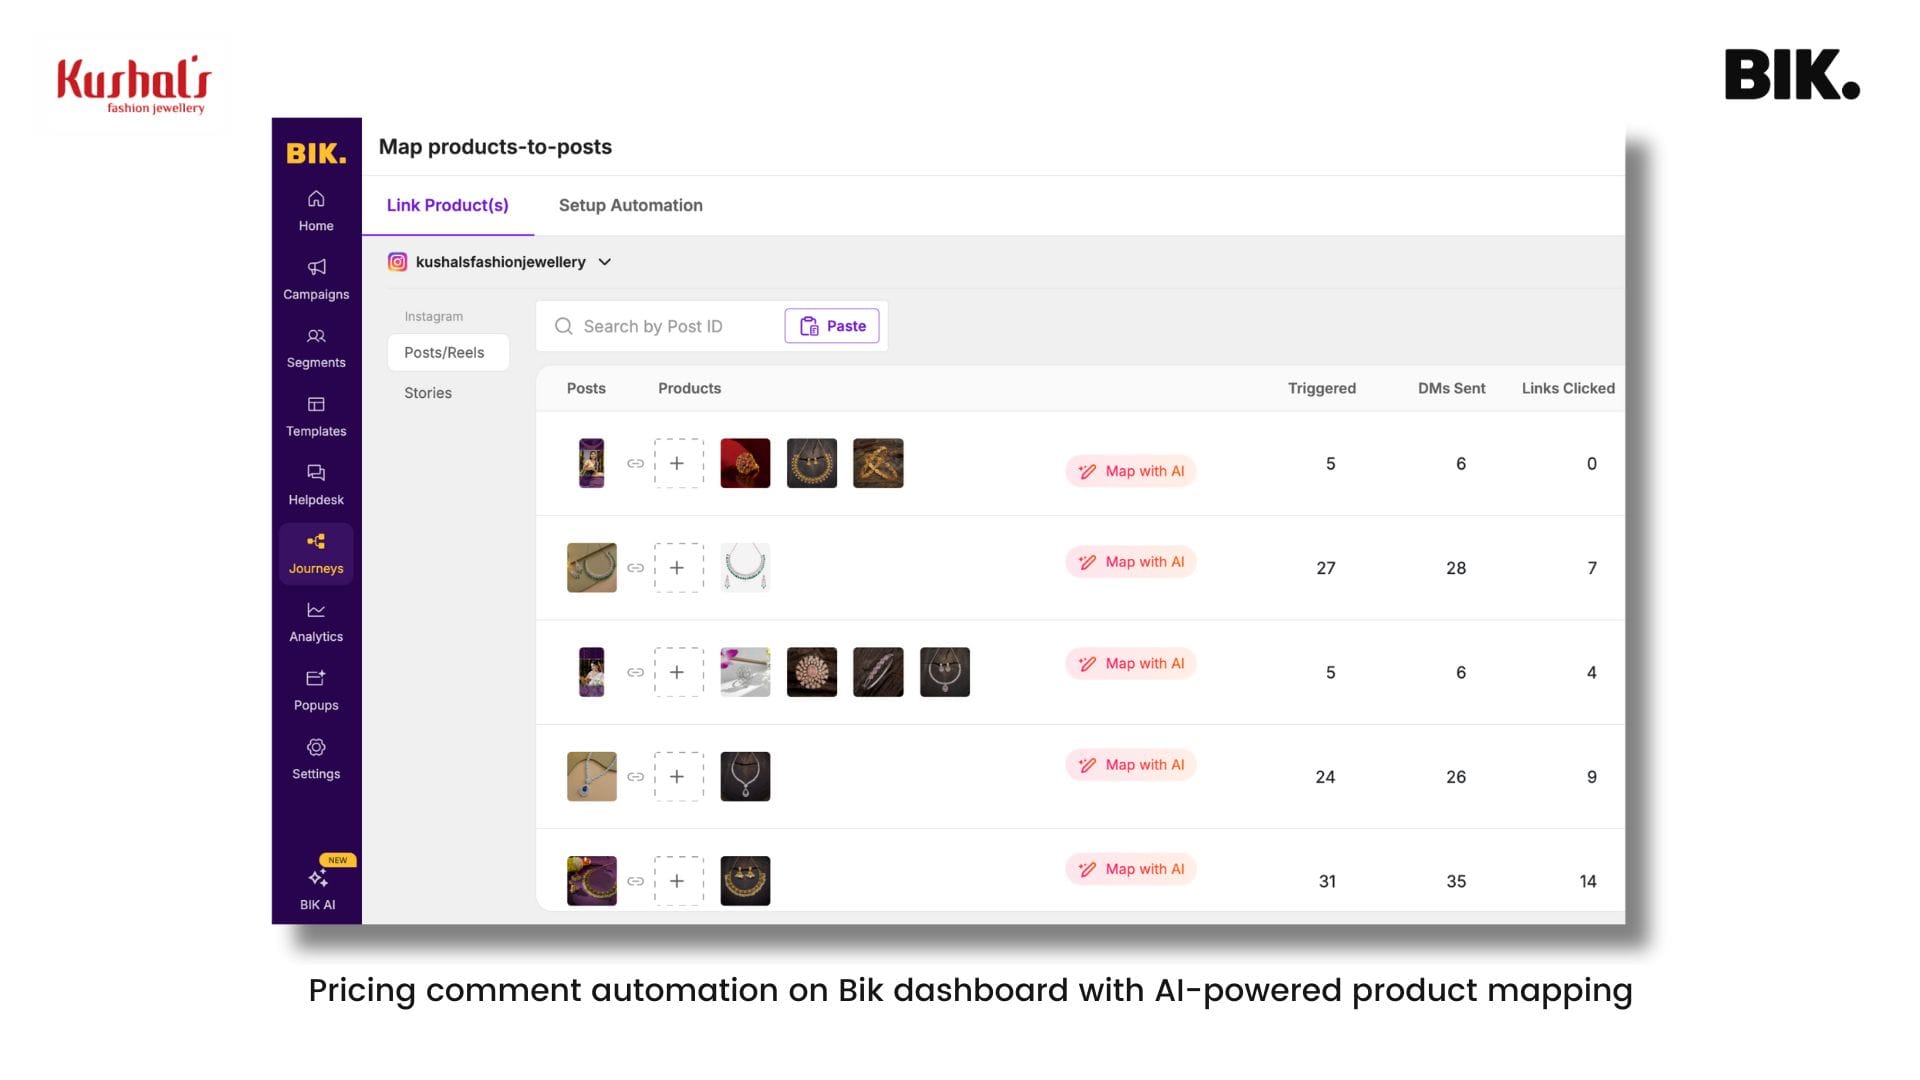Open the Home section in the sidebar
Image resolution: width=1920 pixels, height=1080 pixels.
tap(316, 210)
